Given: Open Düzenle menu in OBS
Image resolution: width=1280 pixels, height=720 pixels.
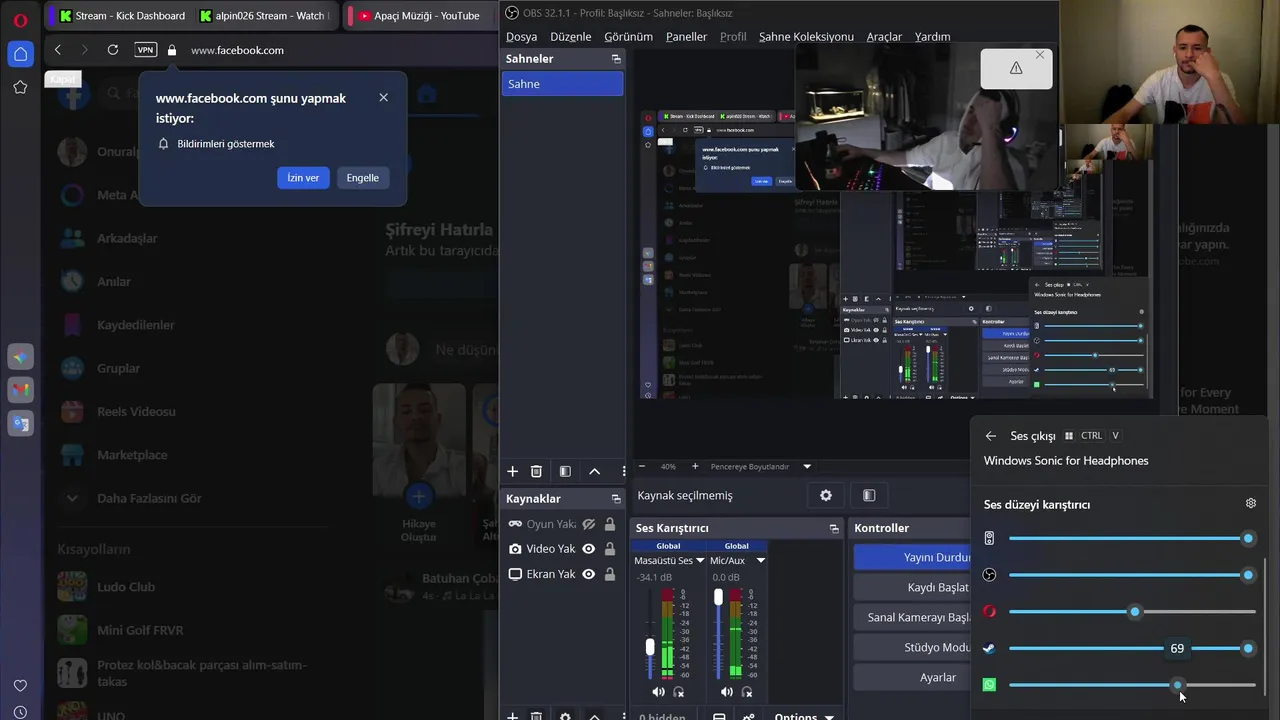Looking at the screenshot, I should click(x=571, y=37).
